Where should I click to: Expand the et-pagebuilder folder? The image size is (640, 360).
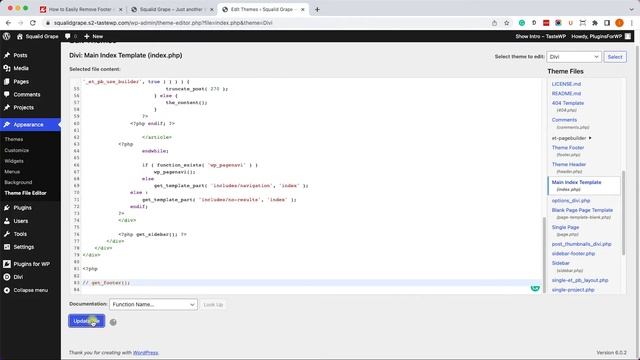pyautogui.click(x=571, y=138)
